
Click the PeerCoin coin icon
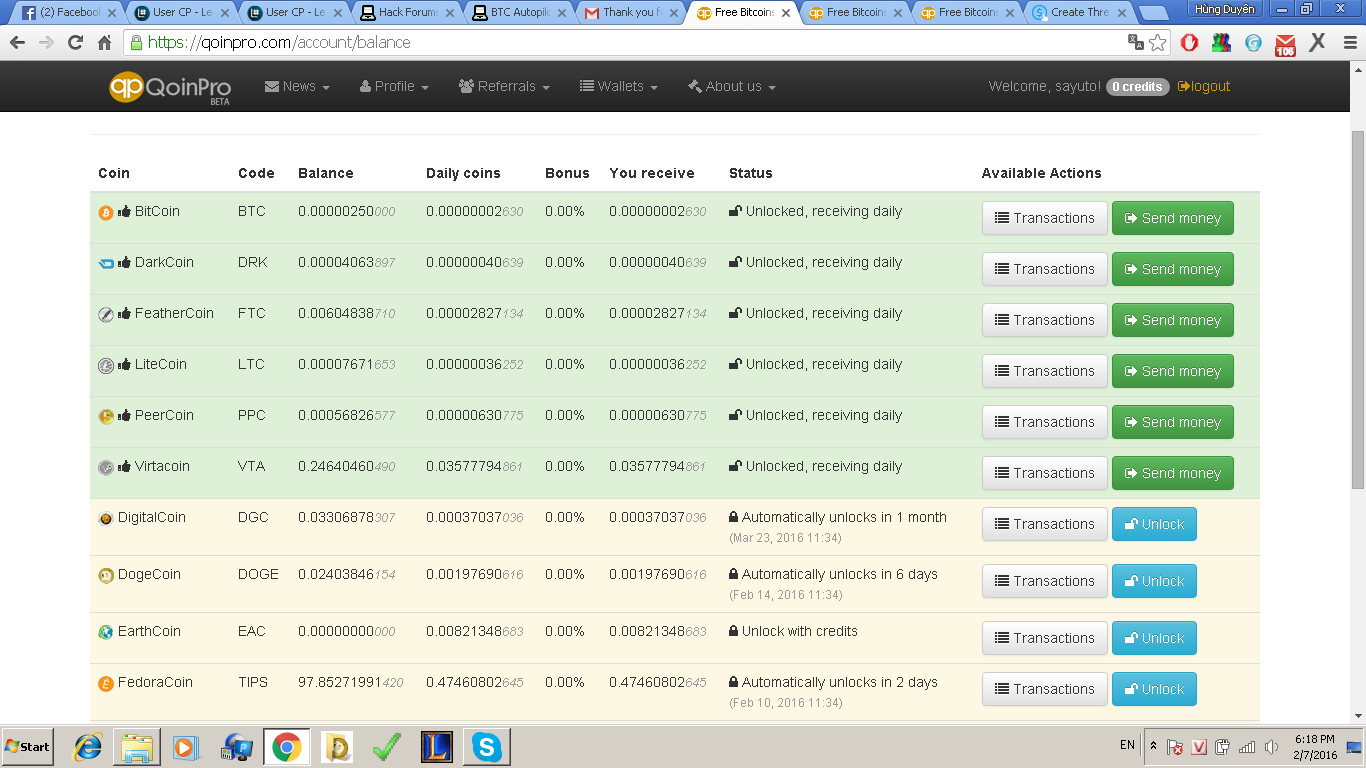[106, 416]
